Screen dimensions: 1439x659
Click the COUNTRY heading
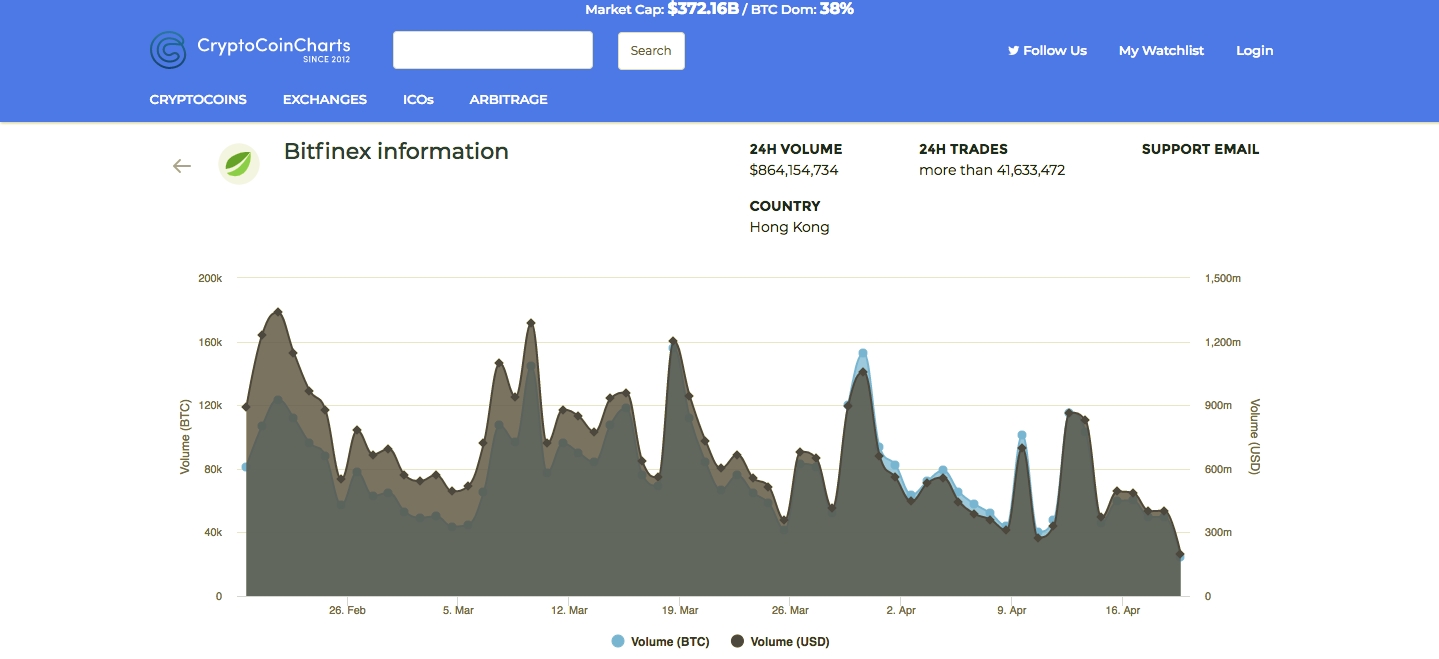(x=785, y=206)
